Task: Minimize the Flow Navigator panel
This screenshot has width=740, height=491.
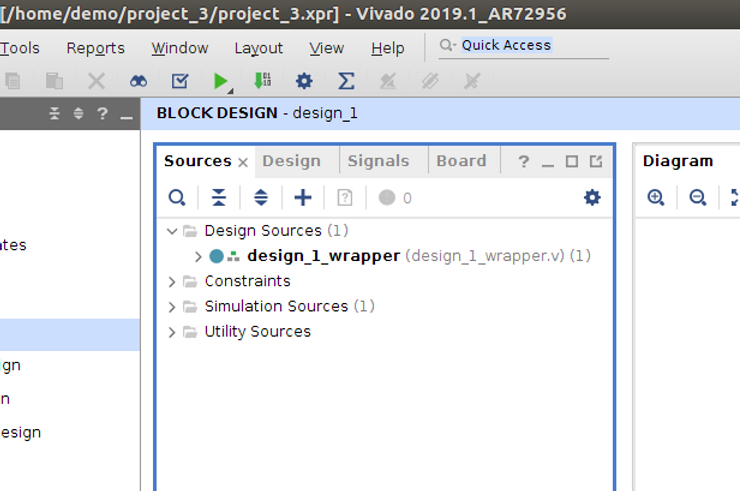Action: 126,116
